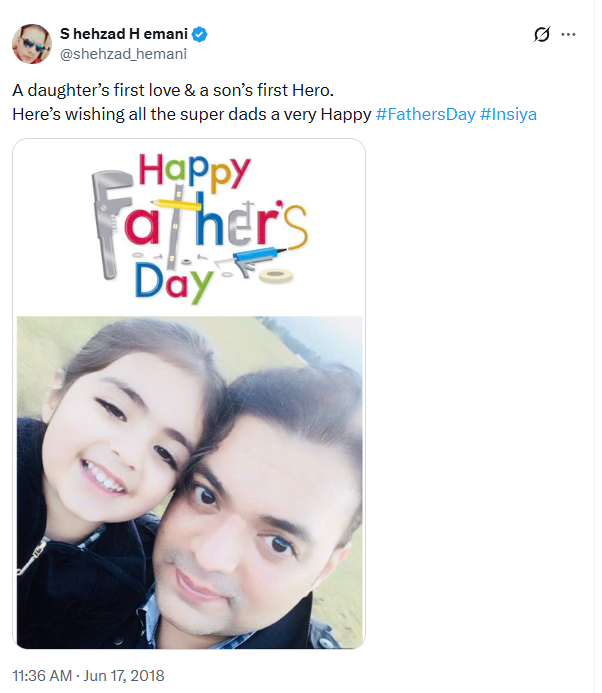Open the #Insiya hashtag
The image size is (602, 693).
pos(508,114)
